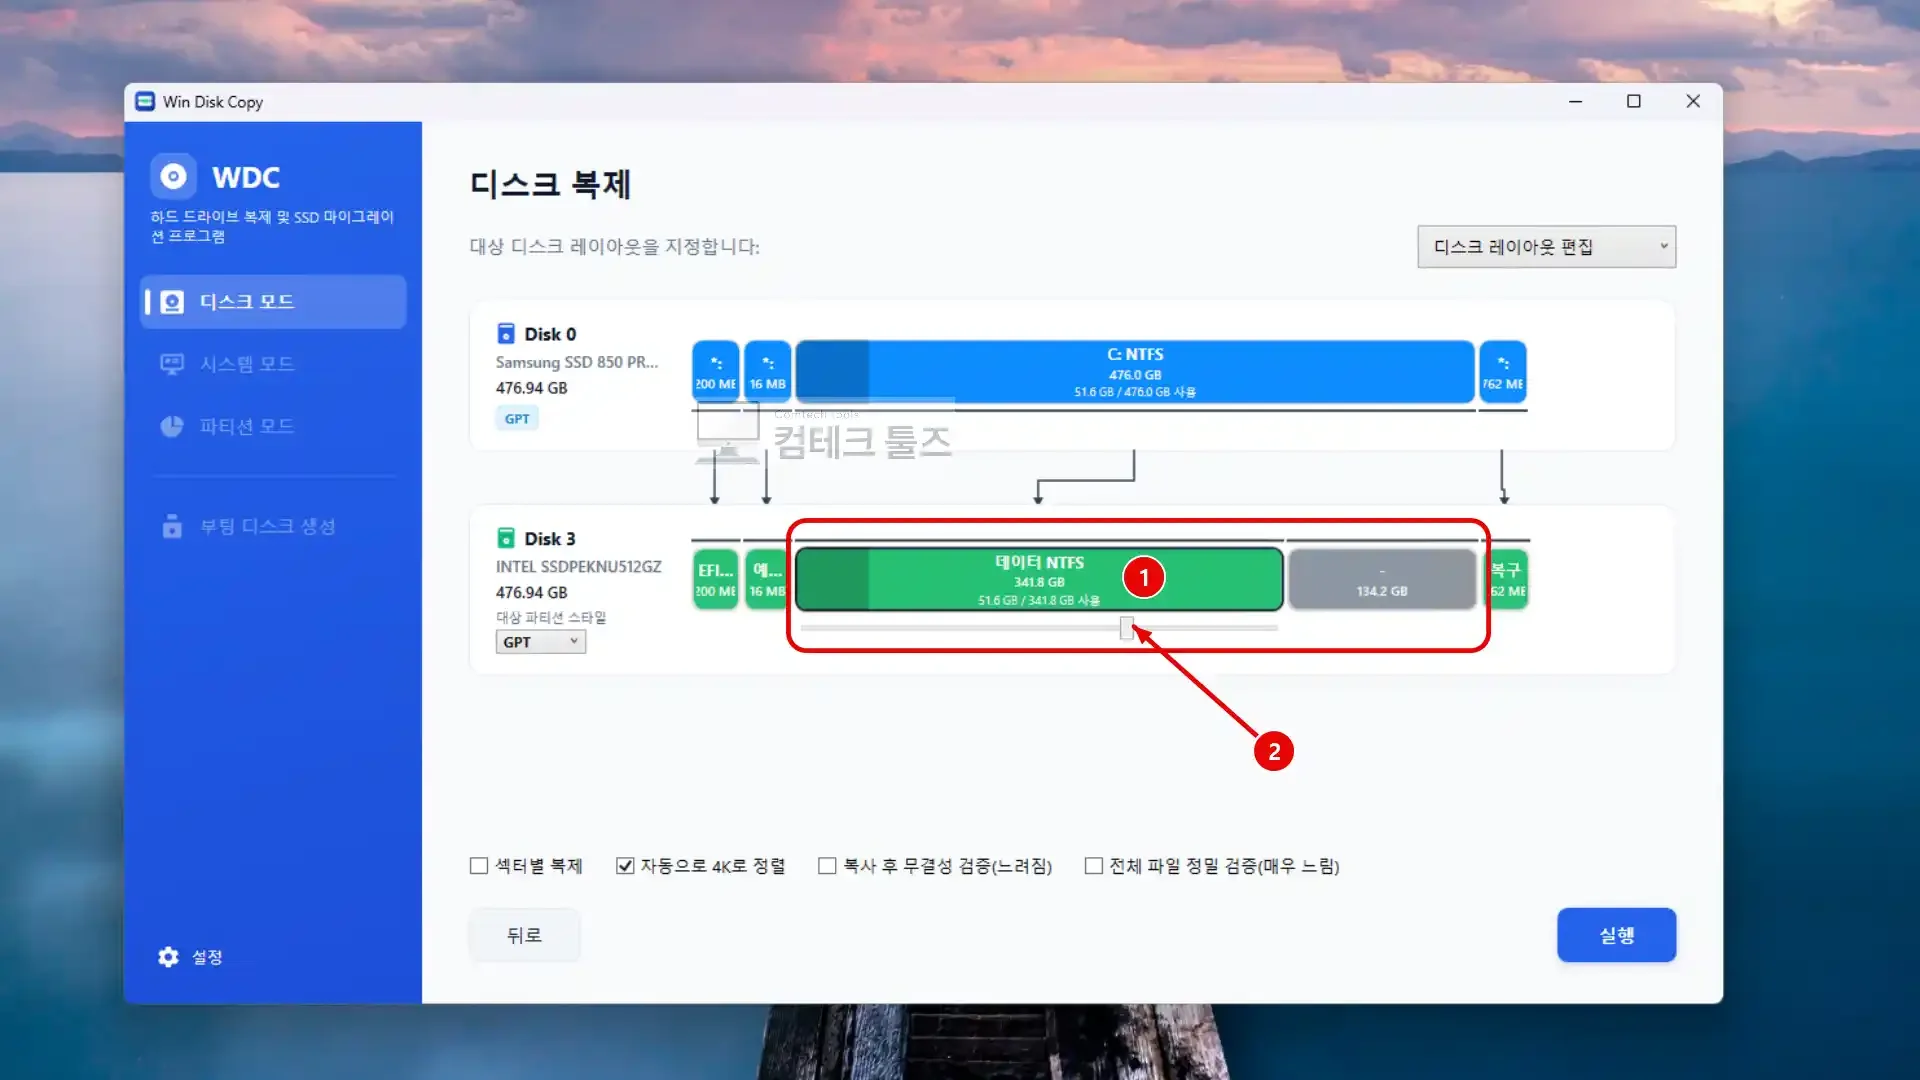Enable 복사 후 무결성 검증 checkbox
This screenshot has height=1080, width=1920.
click(x=827, y=866)
